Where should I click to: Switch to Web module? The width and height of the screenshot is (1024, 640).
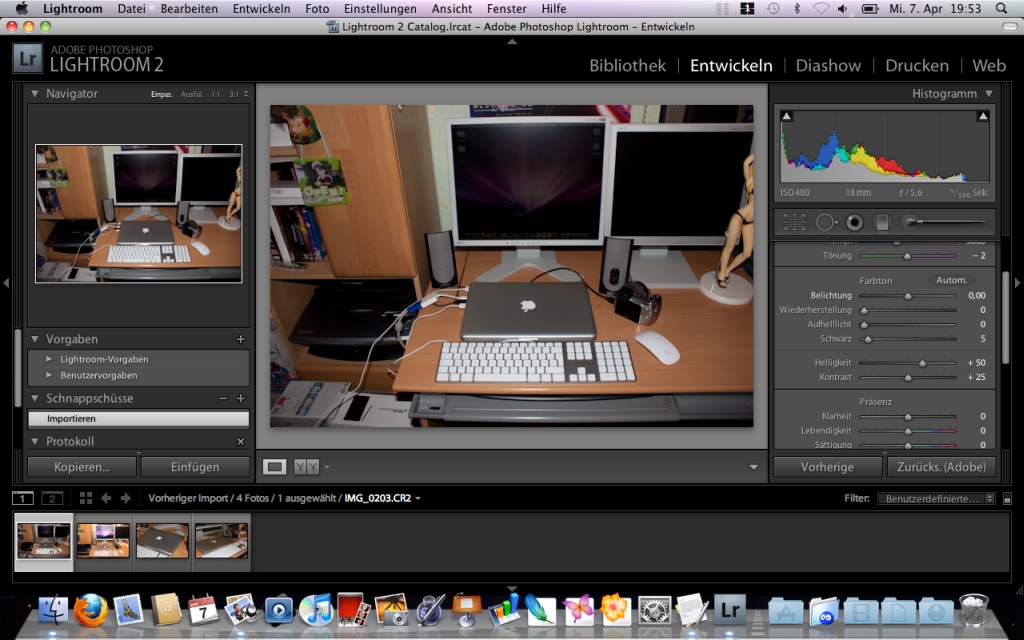(989, 65)
